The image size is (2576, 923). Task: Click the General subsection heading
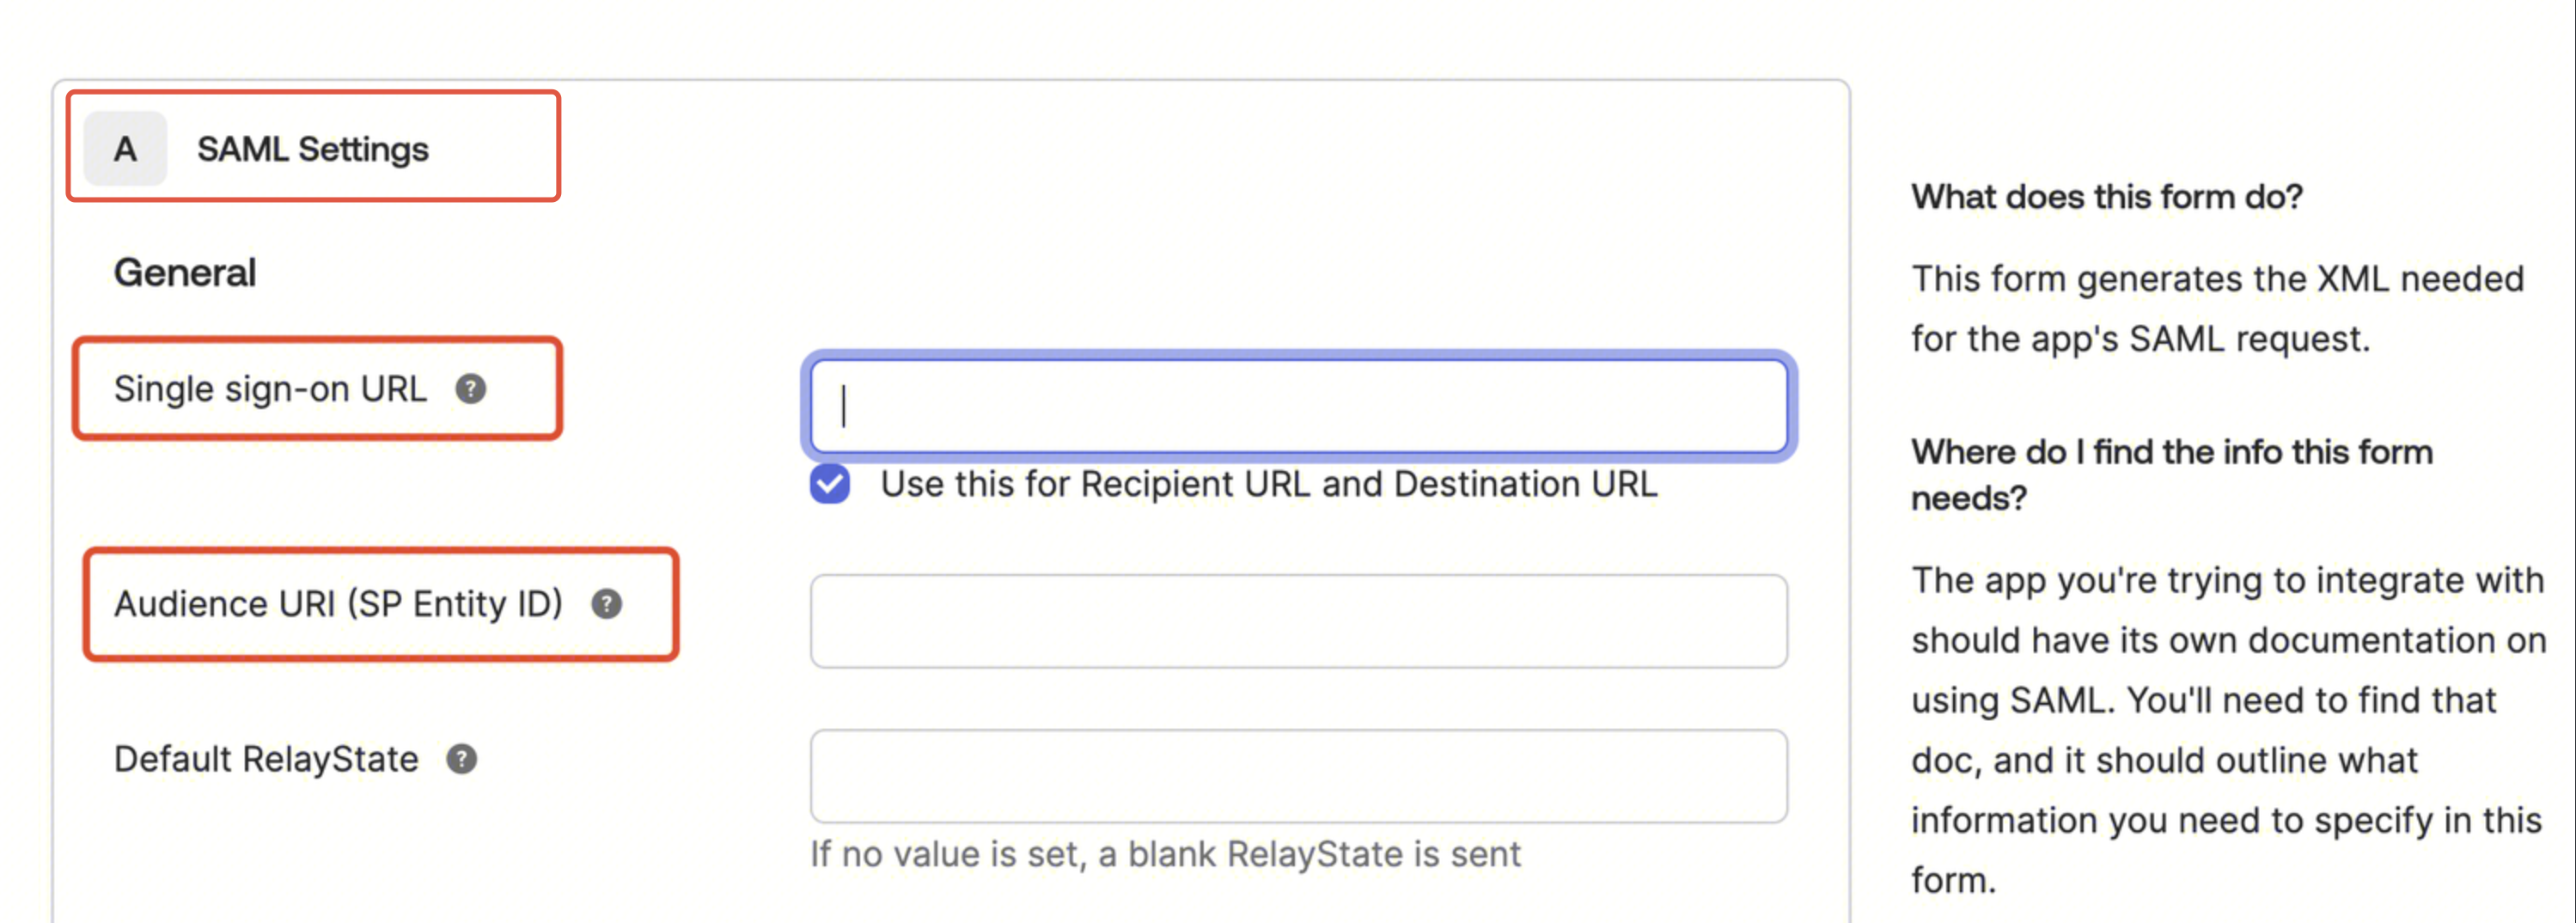tap(185, 272)
